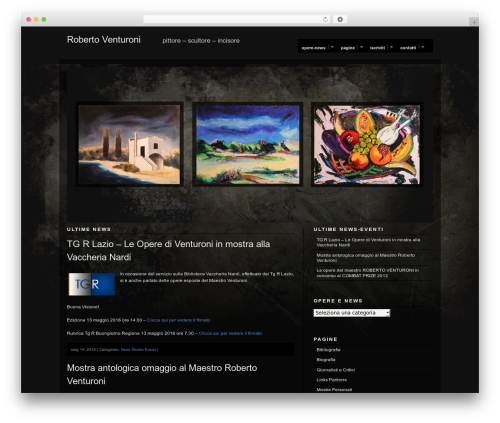
Task: Open the Biografia page link
Action: pyautogui.click(x=326, y=360)
